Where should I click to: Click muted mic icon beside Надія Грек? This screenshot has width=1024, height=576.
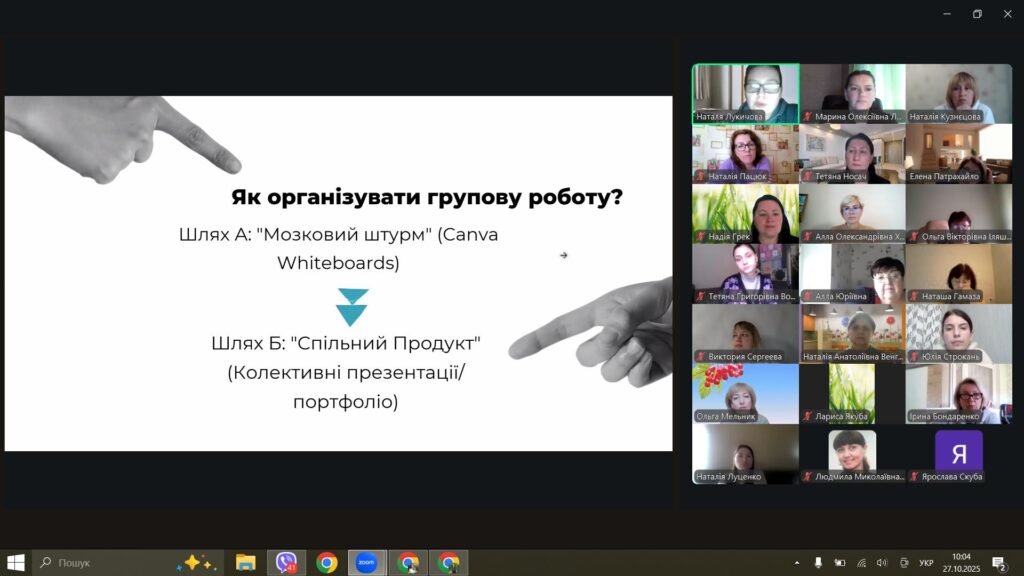700,237
